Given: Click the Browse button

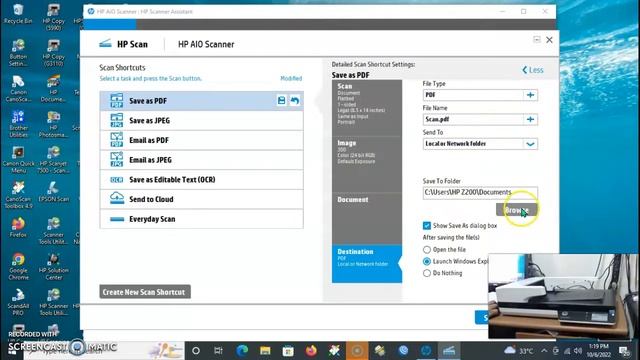Looking at the screenshot, I should [x=517, y=210].
